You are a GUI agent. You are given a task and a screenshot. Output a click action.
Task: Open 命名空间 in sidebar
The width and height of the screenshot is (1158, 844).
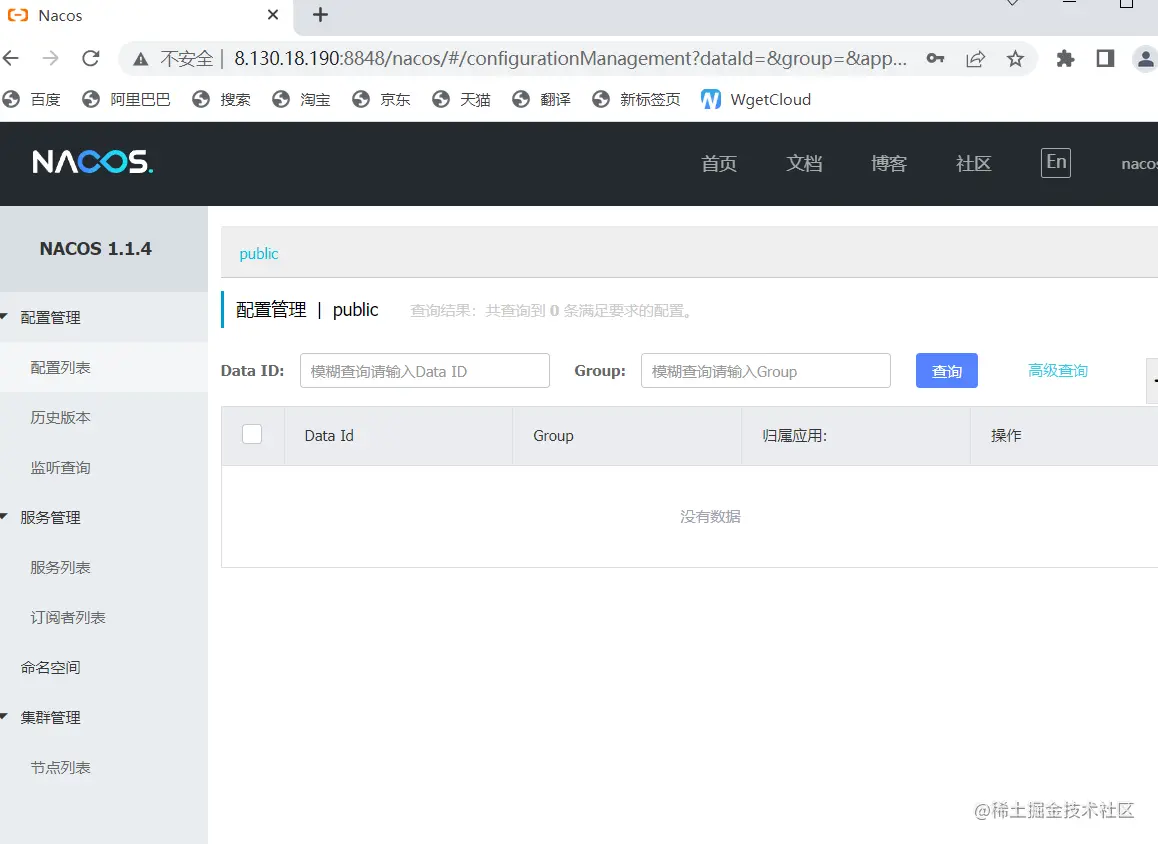[50, 668]
